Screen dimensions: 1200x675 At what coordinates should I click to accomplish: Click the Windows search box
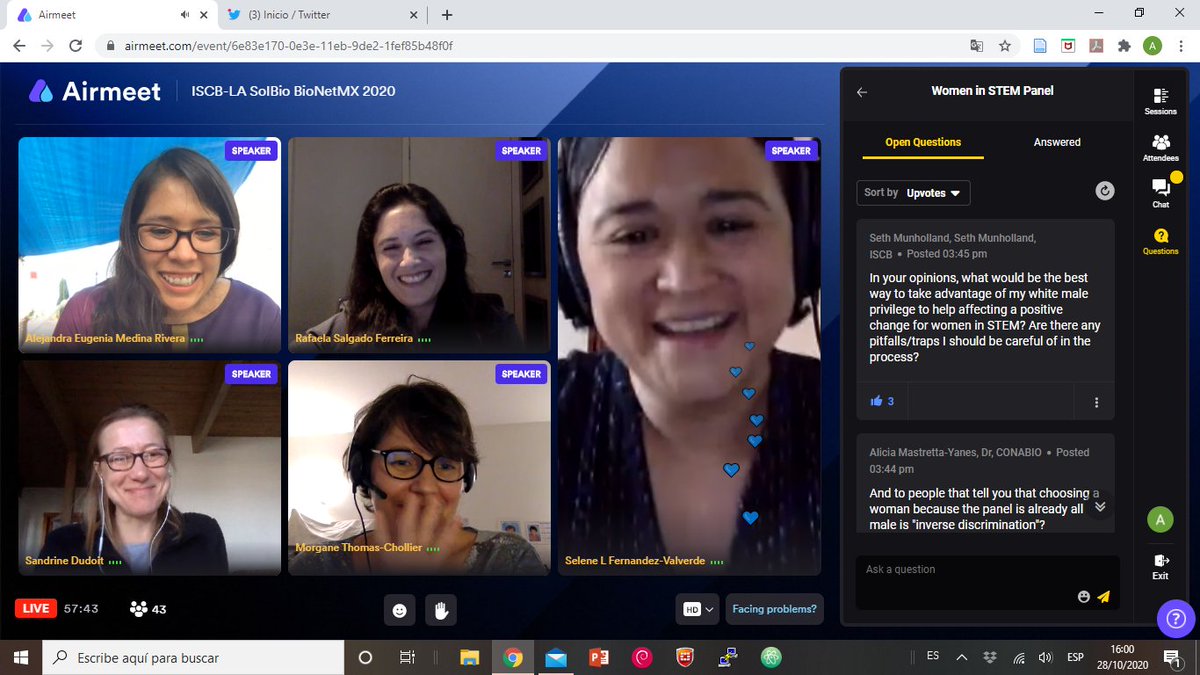(x=193, y=657)
